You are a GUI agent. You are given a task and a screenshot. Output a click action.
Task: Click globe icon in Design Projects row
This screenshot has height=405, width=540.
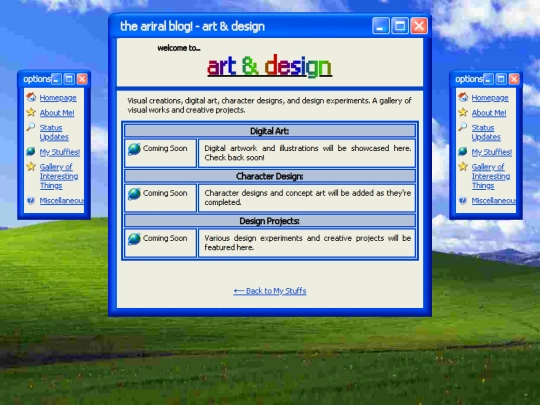134,239
